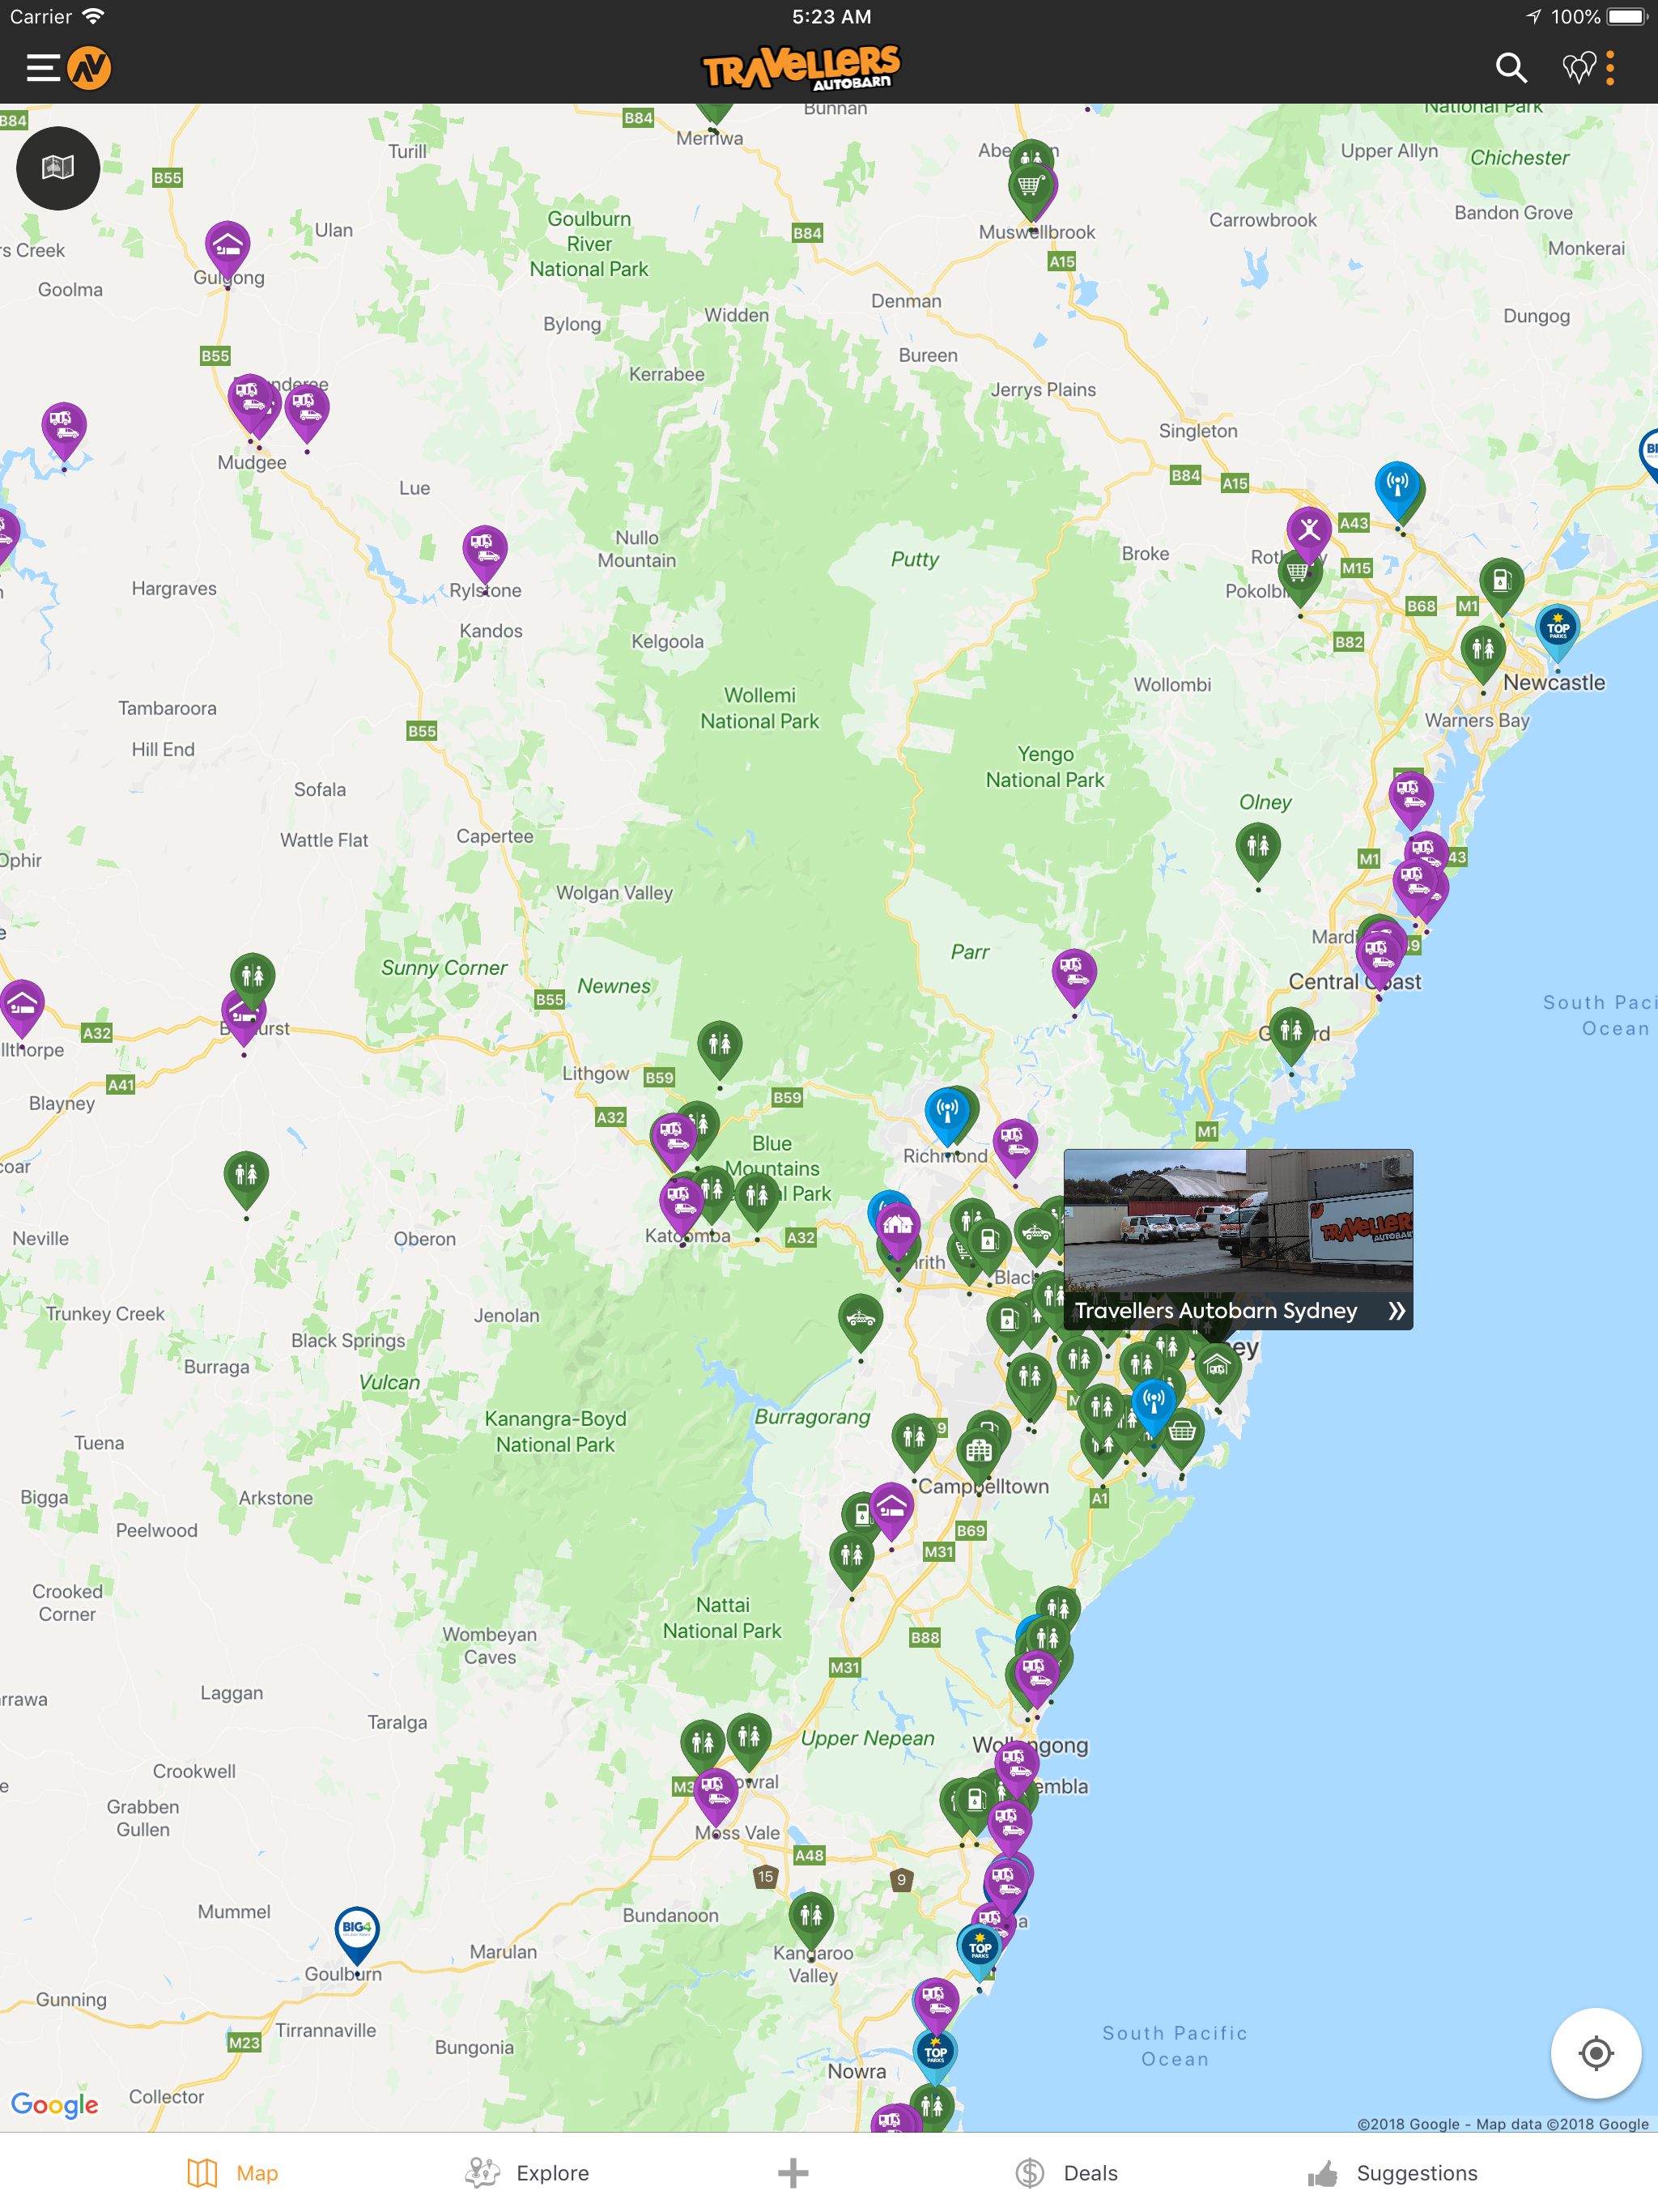The image size is (1658, 2212).
Task: Switch to the Explore tab
Action: pos(527,2172)
